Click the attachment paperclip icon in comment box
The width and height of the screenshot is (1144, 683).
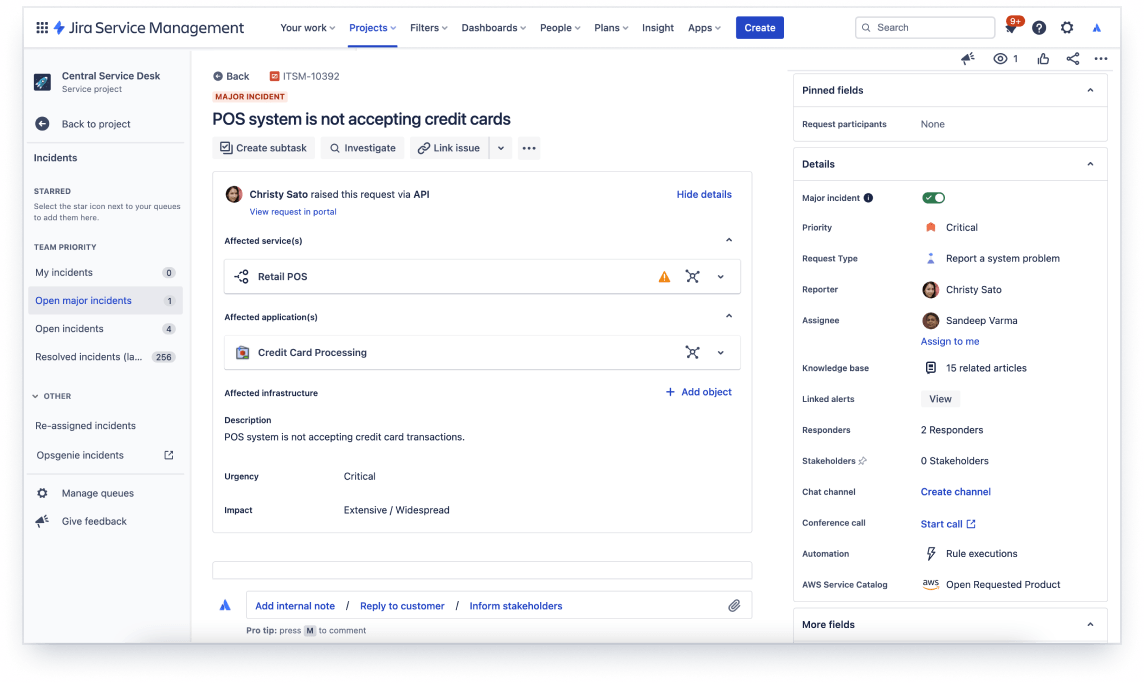(x=734, y=606)
